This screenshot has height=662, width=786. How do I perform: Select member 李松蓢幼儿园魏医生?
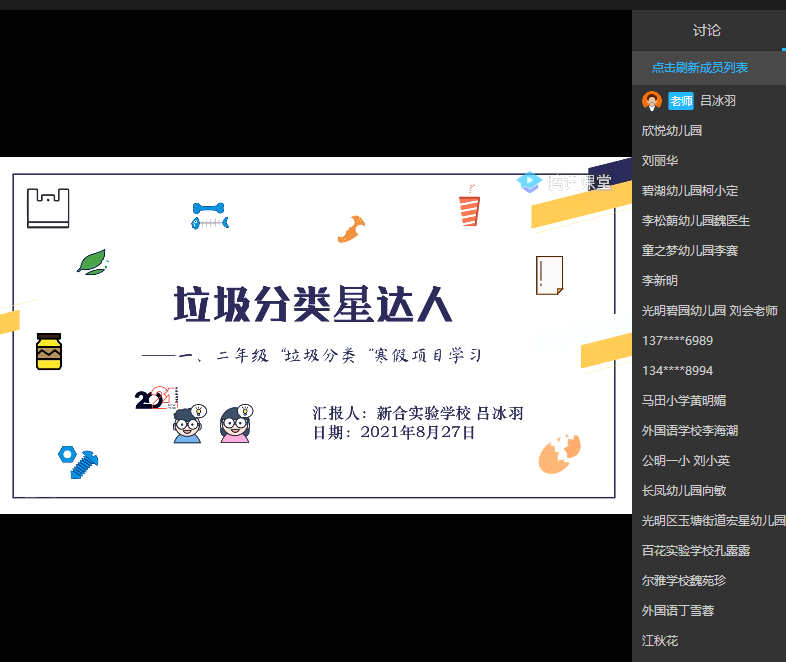(696, 221)
